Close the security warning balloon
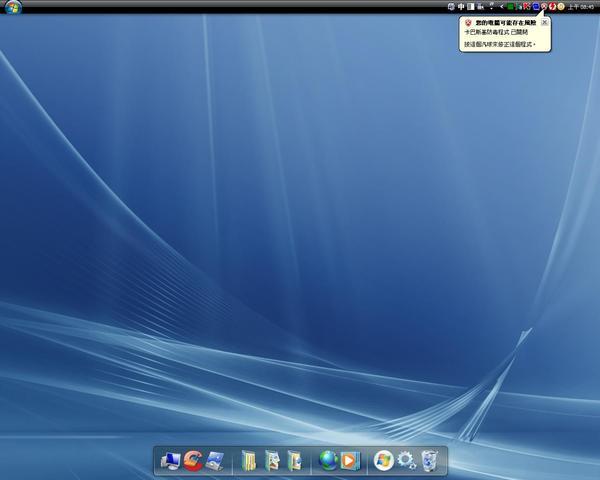Screen dimensions: 600x480 point(544,22)
